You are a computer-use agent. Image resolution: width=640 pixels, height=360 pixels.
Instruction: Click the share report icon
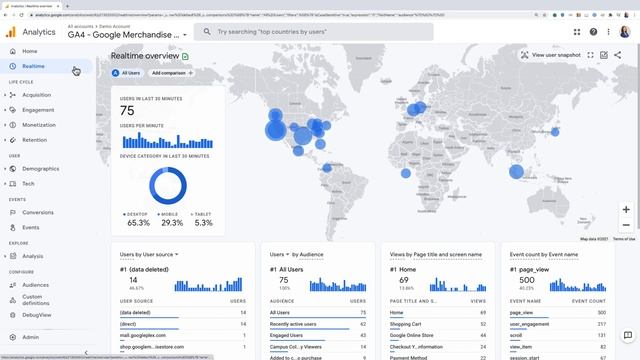pos(618,55)
